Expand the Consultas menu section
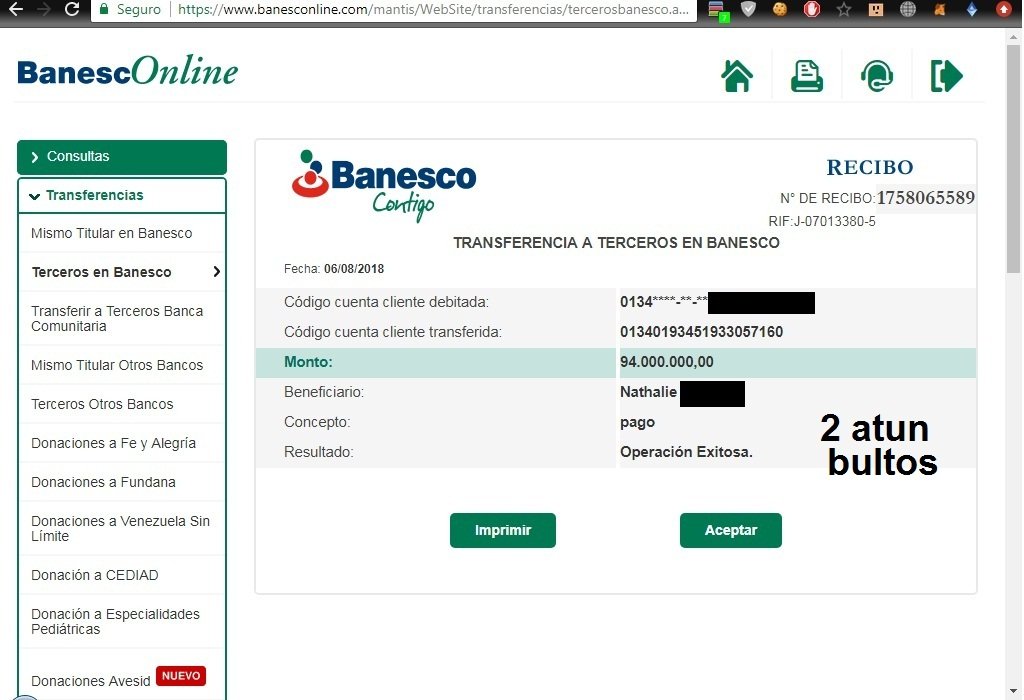The height and width of the screenshot is (700, 1024). (122, 157)
